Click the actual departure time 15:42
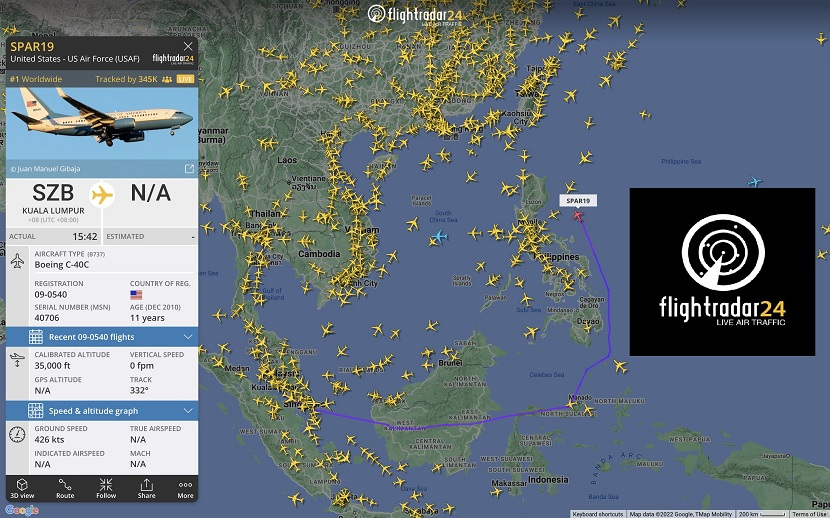Viewport: 830px width, 518px height. (85, 237)
